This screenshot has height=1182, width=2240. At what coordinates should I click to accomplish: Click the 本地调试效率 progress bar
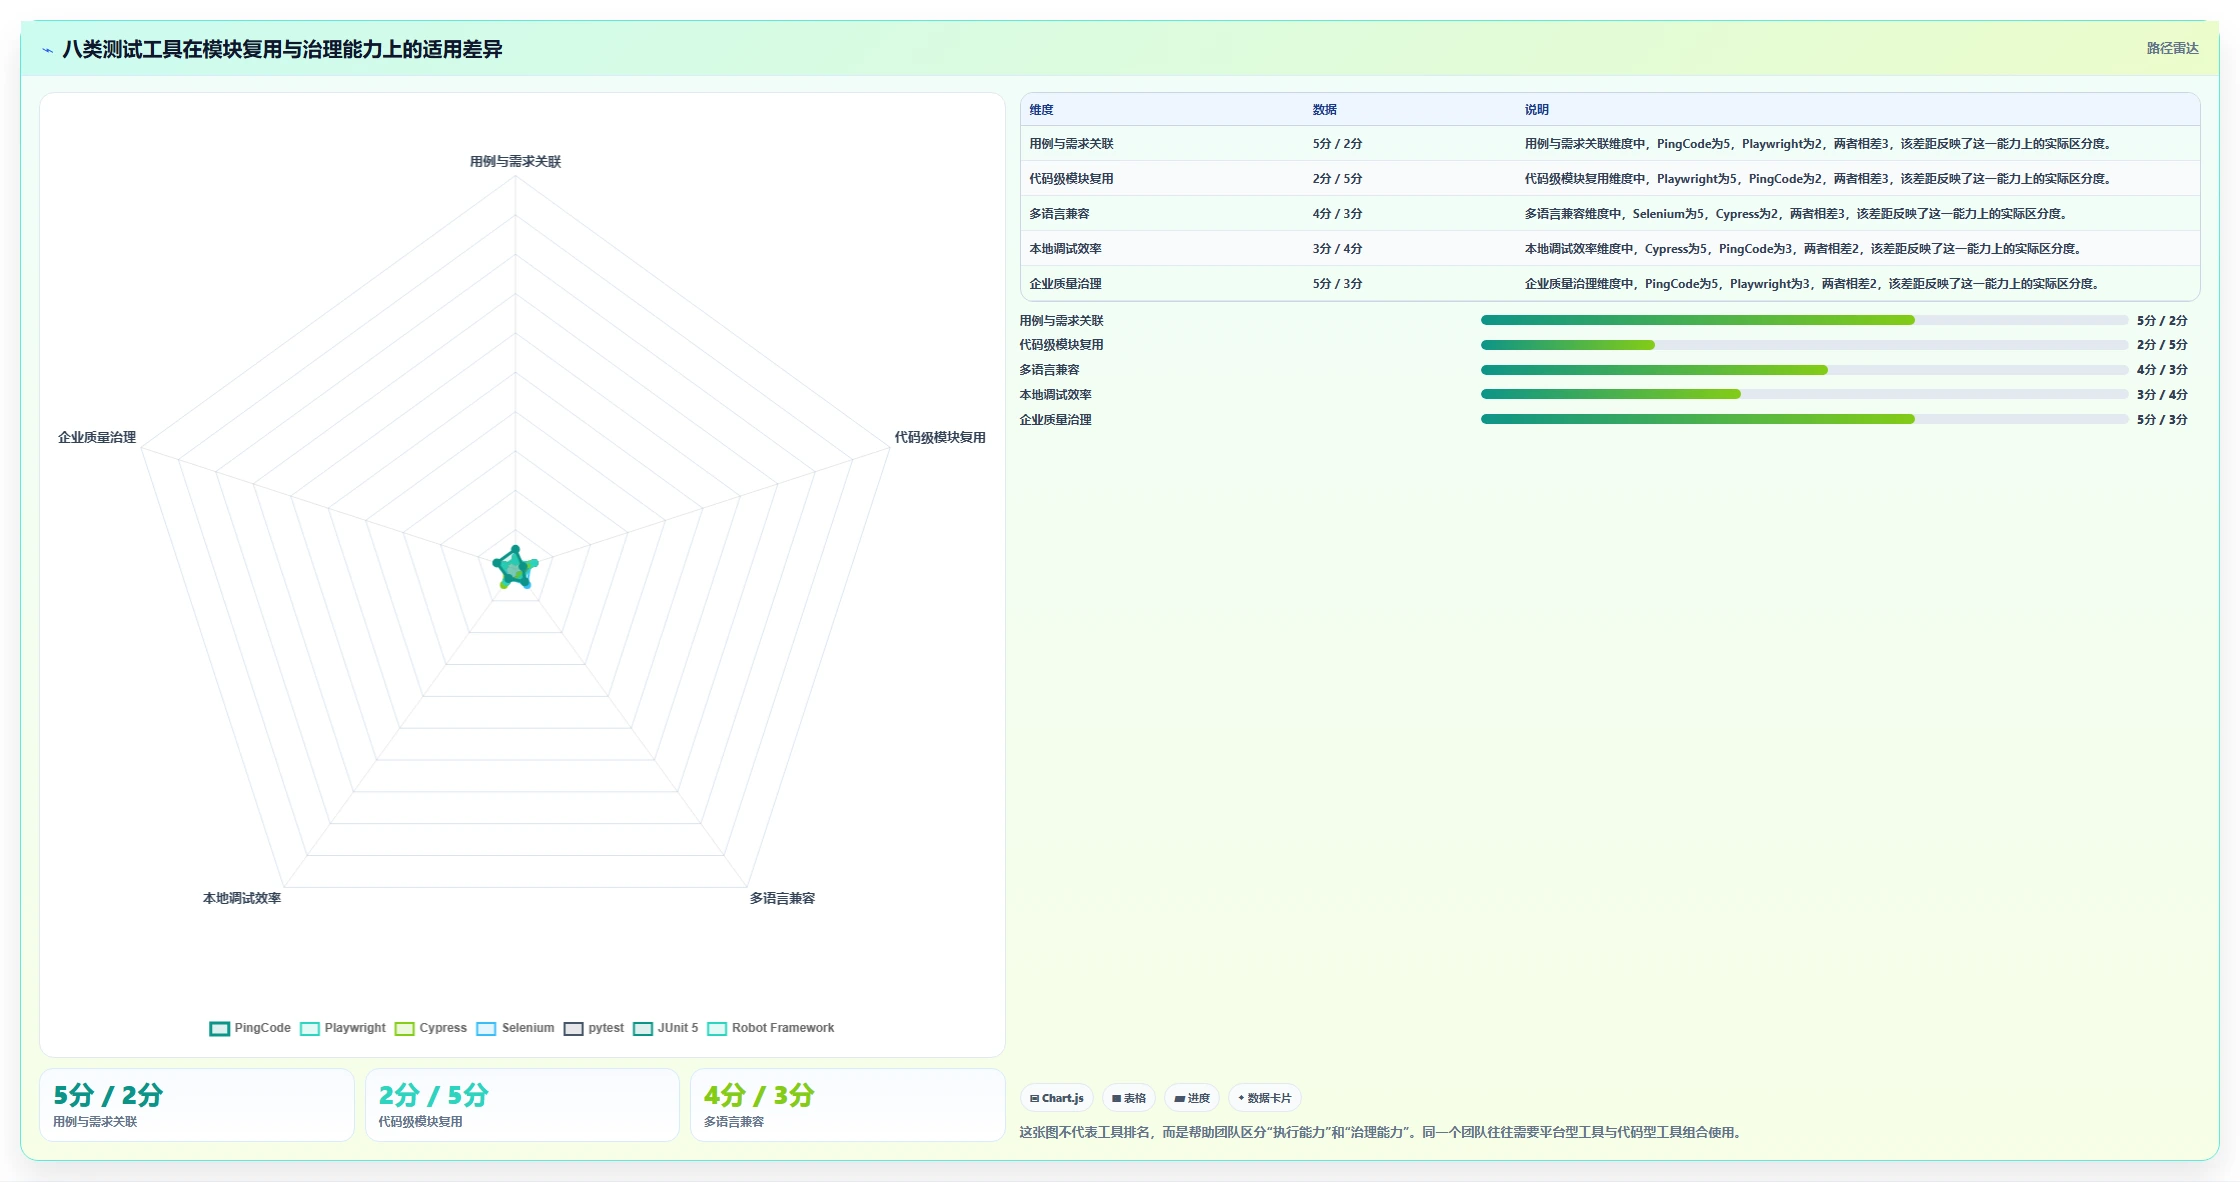pos(1804,394)
